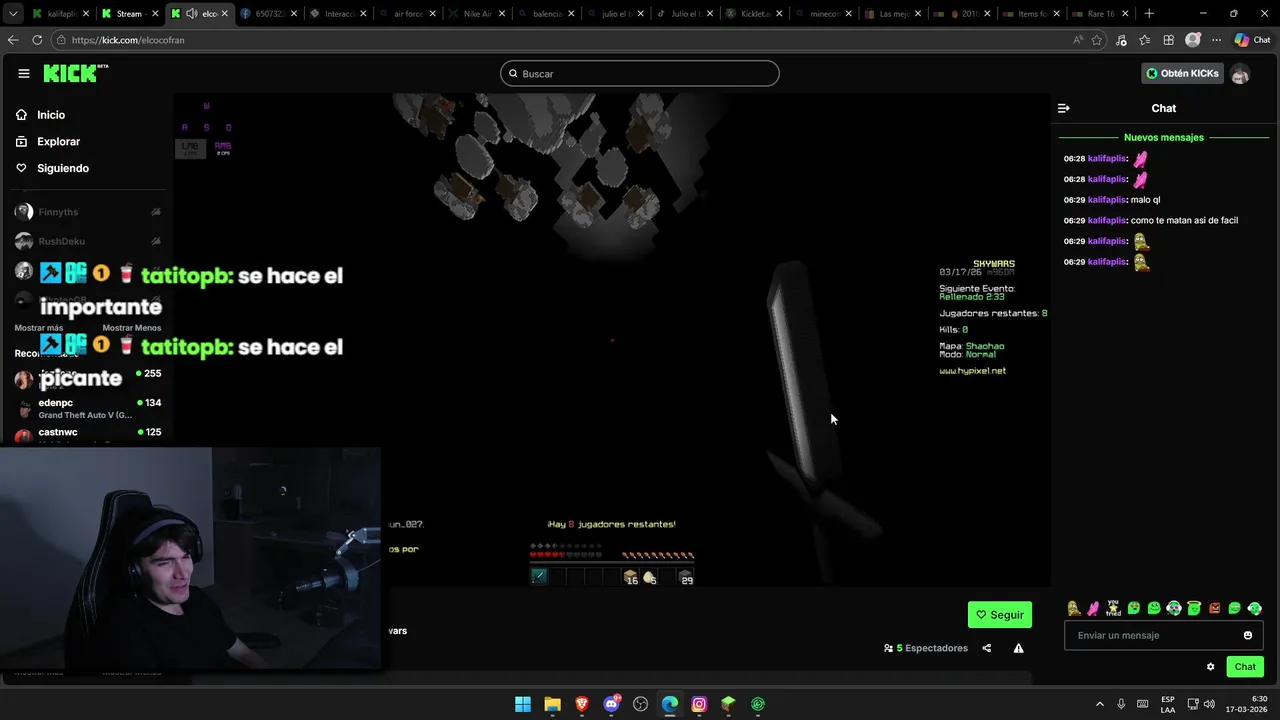
Task: Open the clock and date 17-03-2026
Action: [1246, 704]
